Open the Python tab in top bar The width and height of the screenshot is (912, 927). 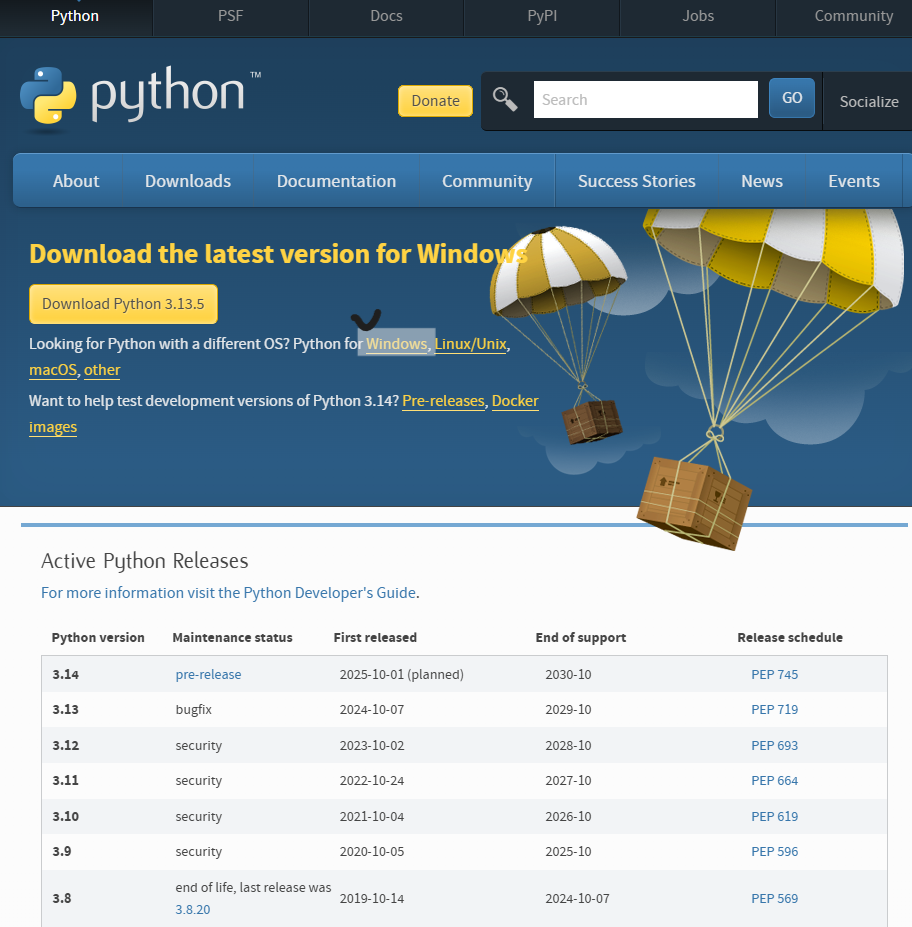[75, 16]
